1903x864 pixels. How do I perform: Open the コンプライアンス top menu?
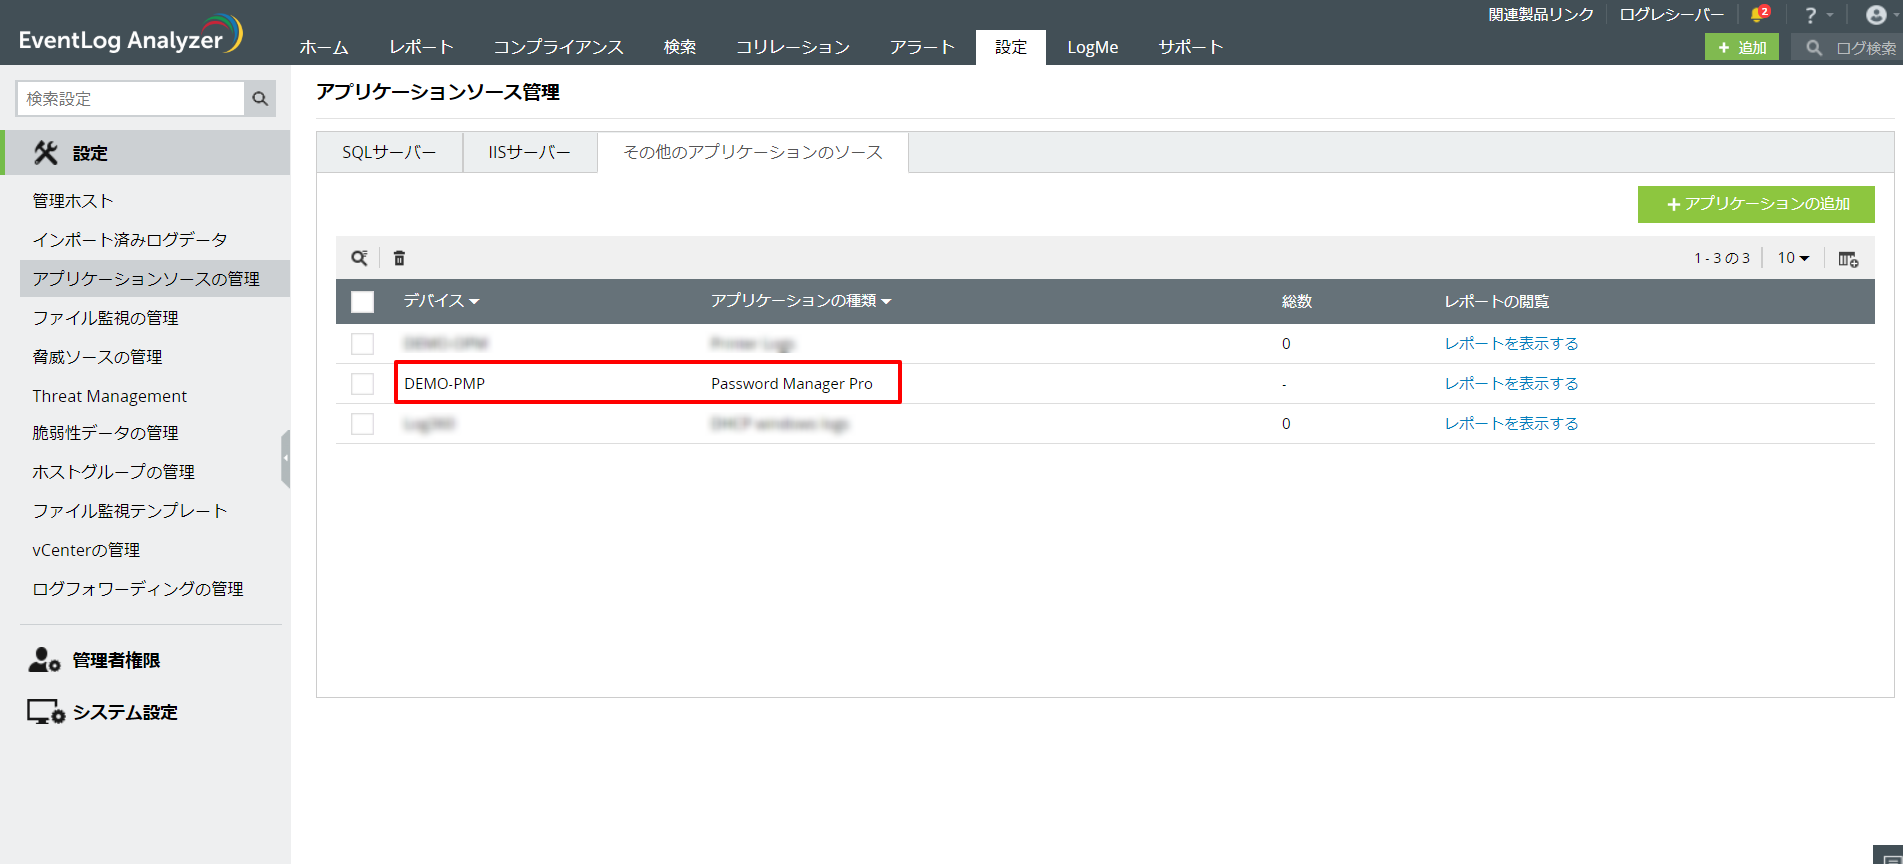[558, 47]
